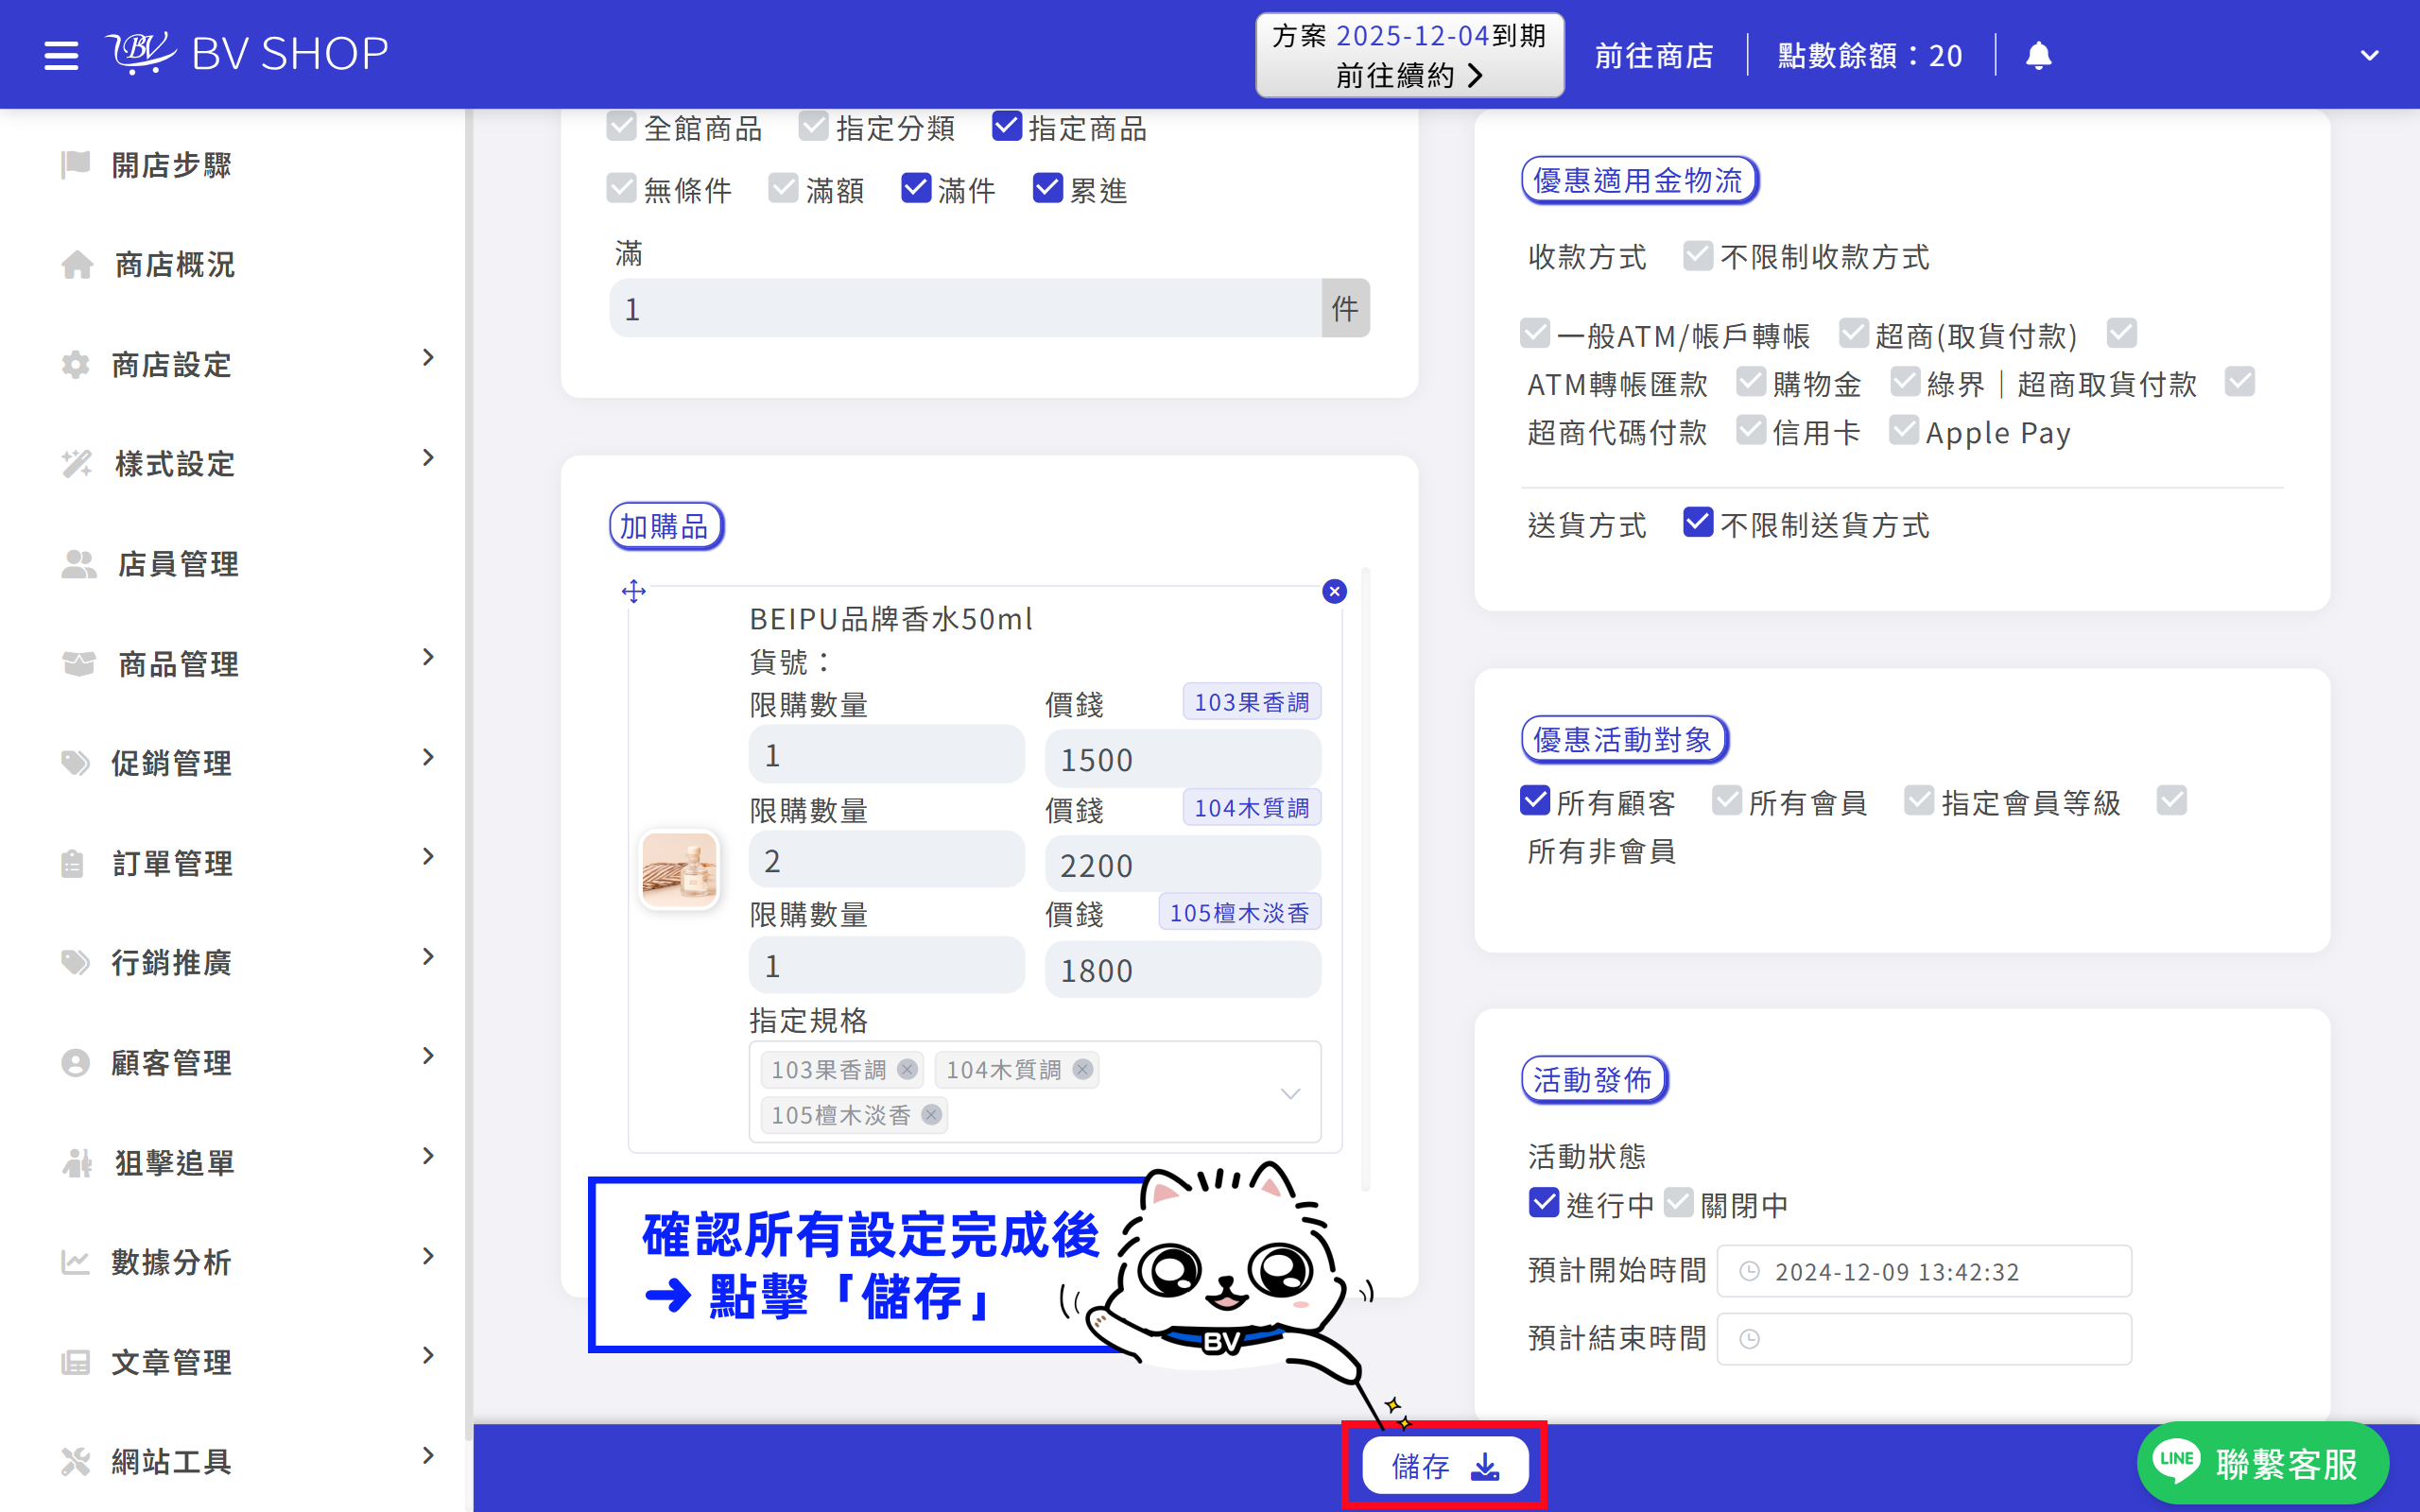Click the box icon beside 商品管理

[79, 664]
